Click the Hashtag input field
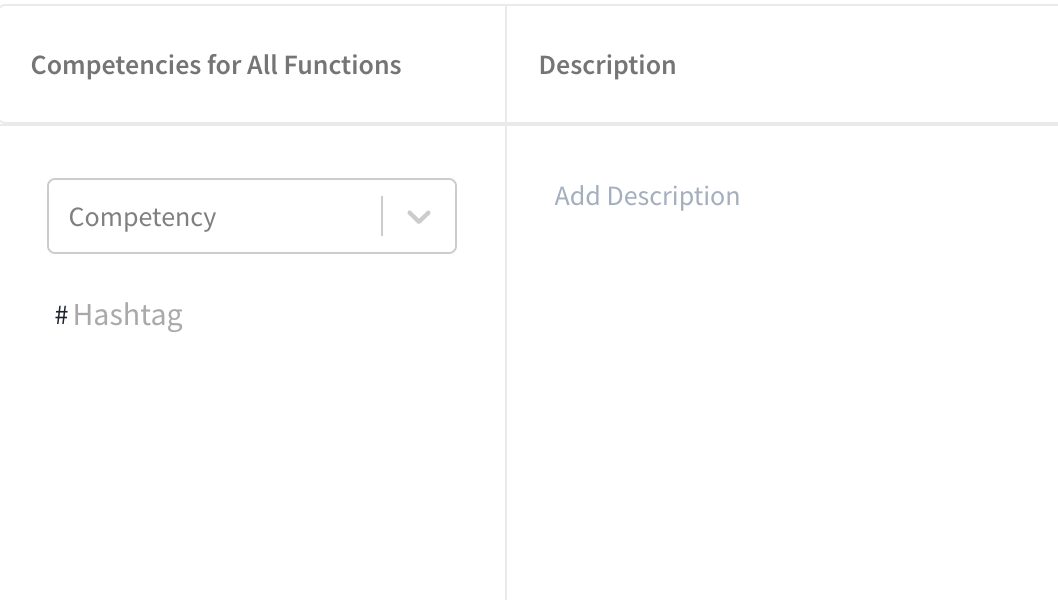 200,316
